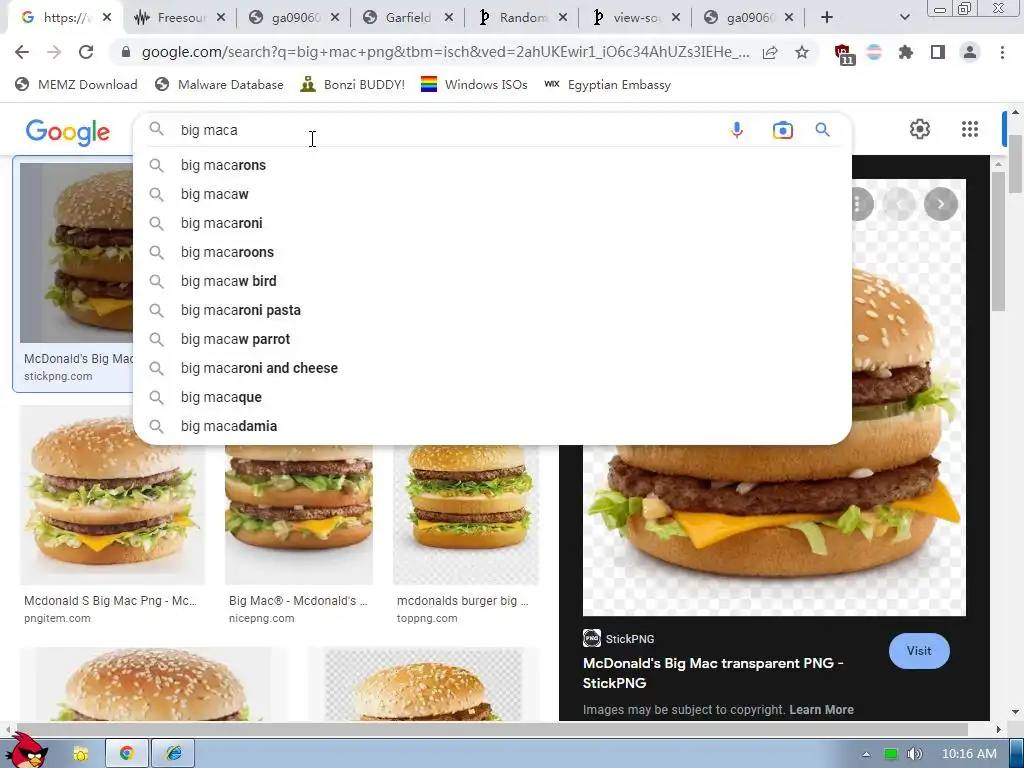Open the Malware Database bookmark

(219, 84)
